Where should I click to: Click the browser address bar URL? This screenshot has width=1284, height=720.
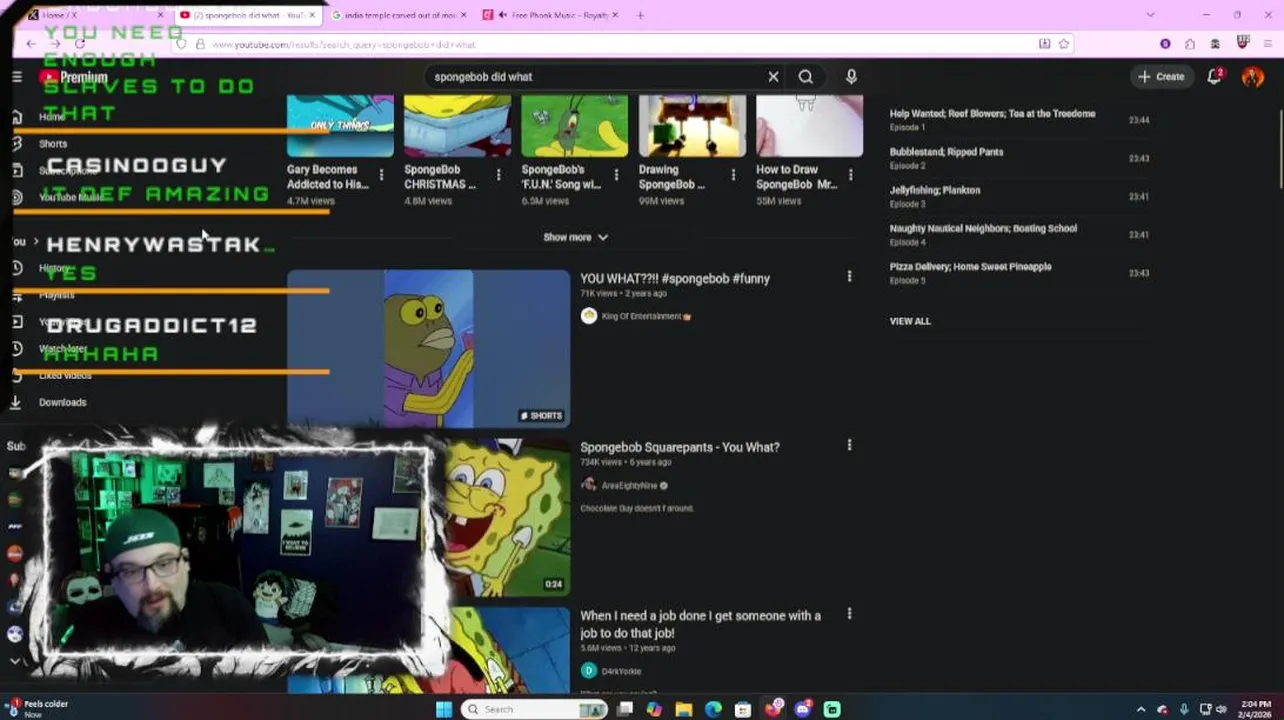click(343, 44)
